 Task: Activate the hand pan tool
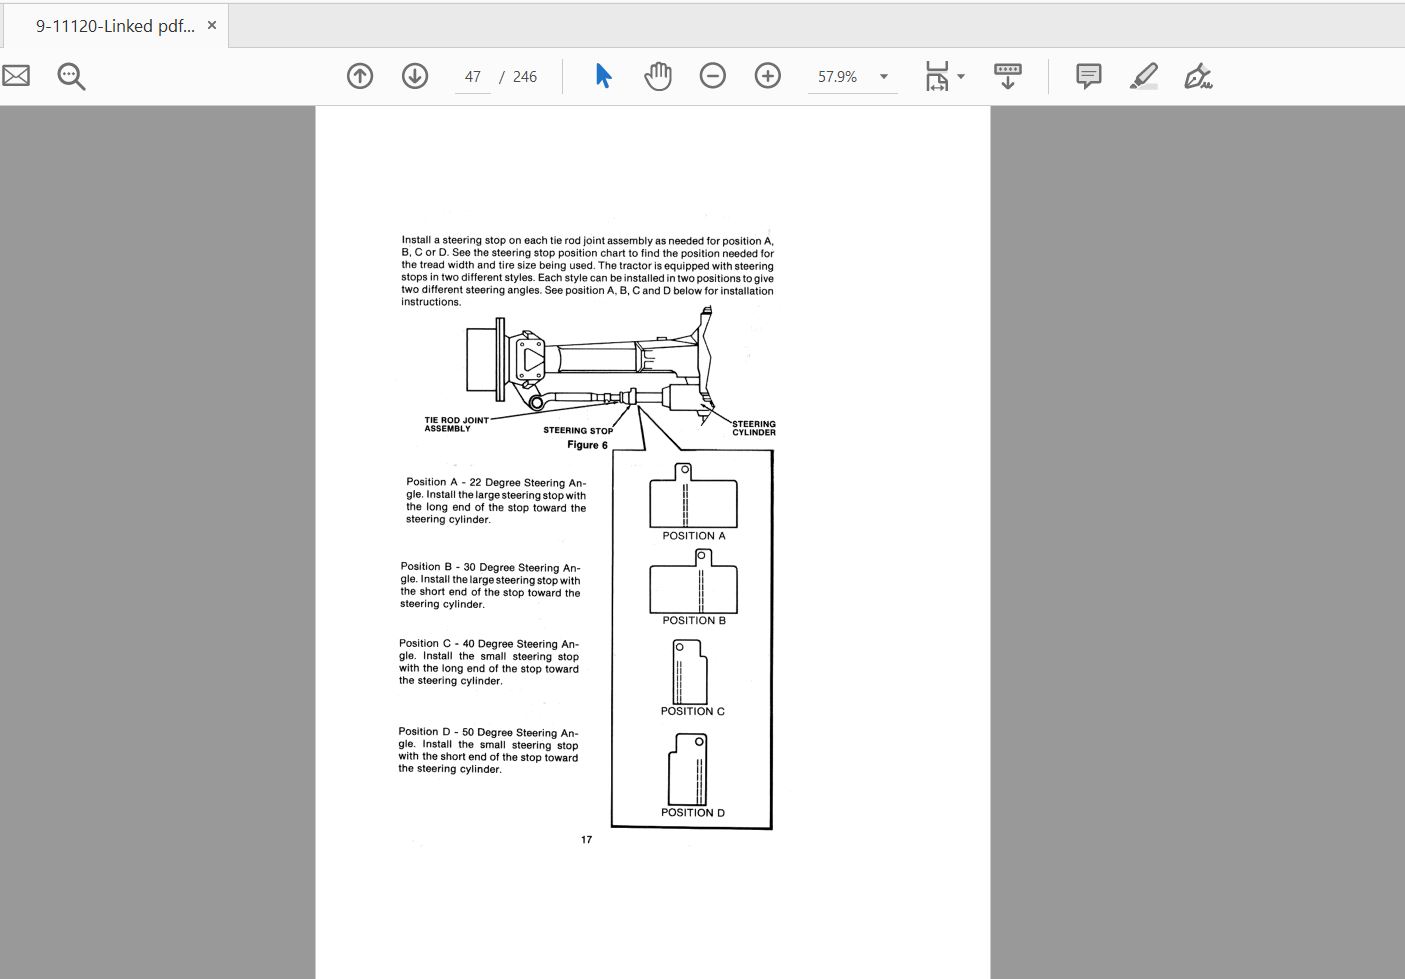click(658, 76)
